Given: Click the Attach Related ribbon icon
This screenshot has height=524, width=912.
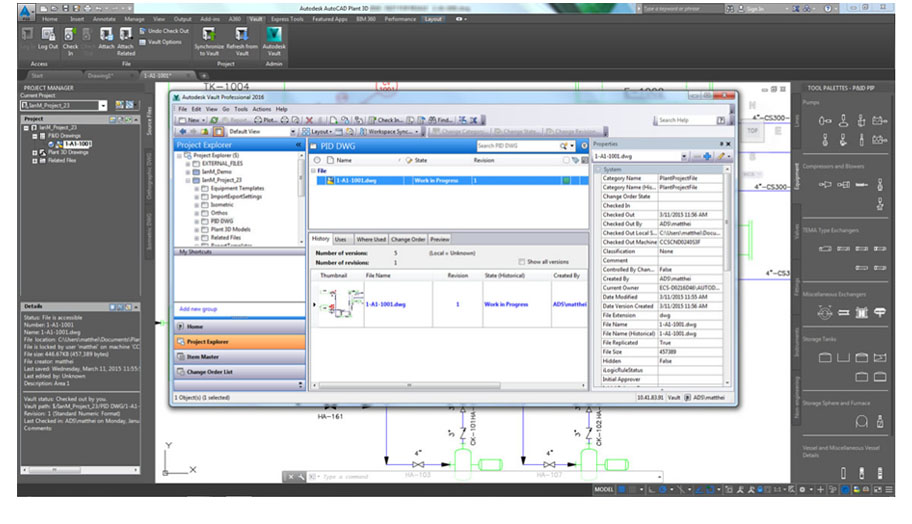Looking at the screenshot, I should coord(126,35).
